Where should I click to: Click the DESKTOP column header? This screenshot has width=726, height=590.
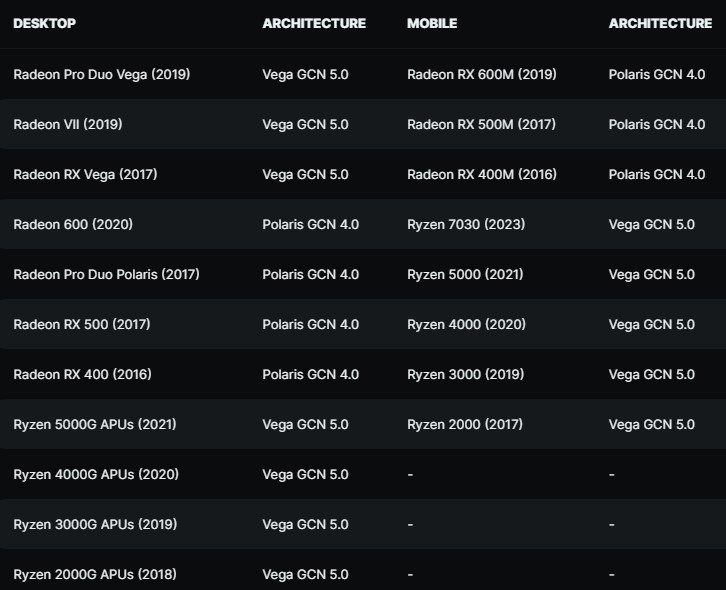(x=44, y=23)
